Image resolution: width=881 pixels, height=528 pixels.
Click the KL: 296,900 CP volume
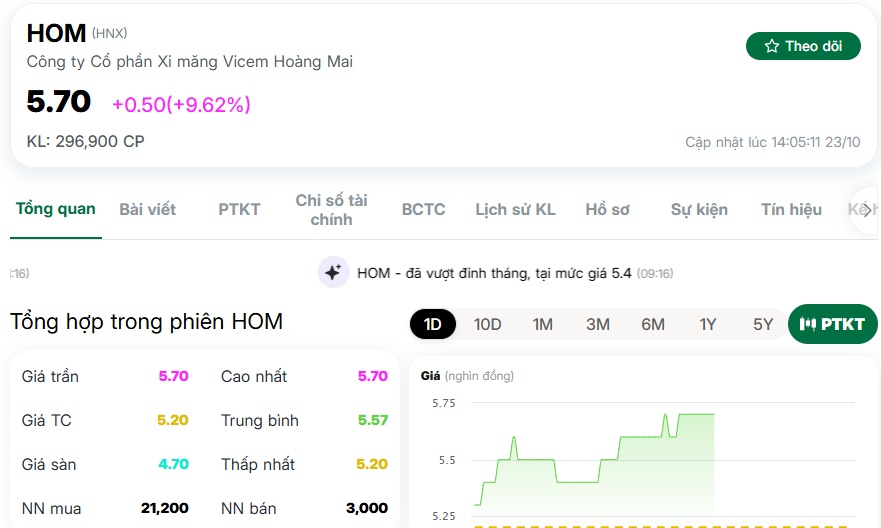pyautogui.click(x=85, y=141)
